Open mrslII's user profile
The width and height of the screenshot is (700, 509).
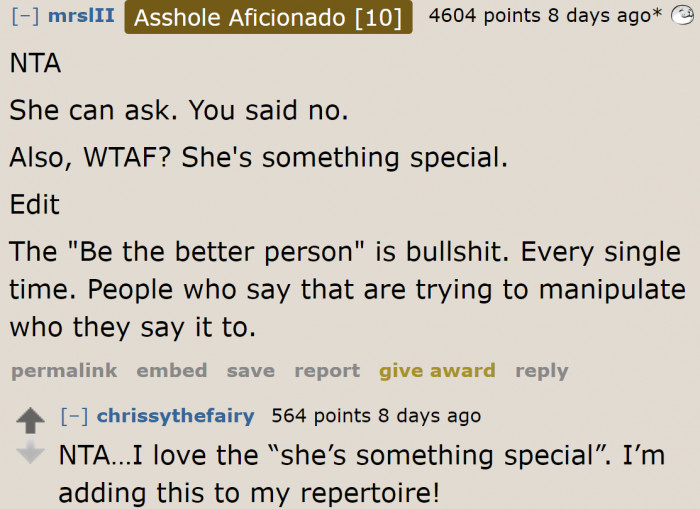(81, 18)
